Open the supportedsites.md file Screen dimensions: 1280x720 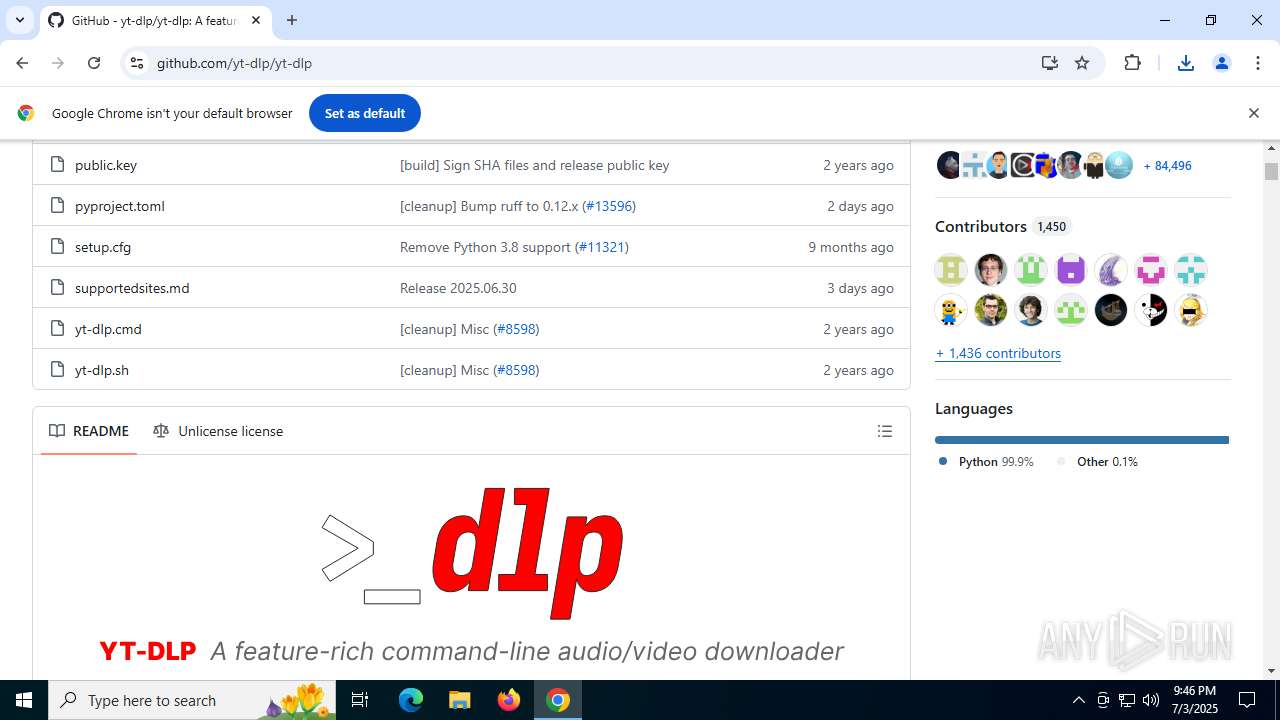click(132, 288)
